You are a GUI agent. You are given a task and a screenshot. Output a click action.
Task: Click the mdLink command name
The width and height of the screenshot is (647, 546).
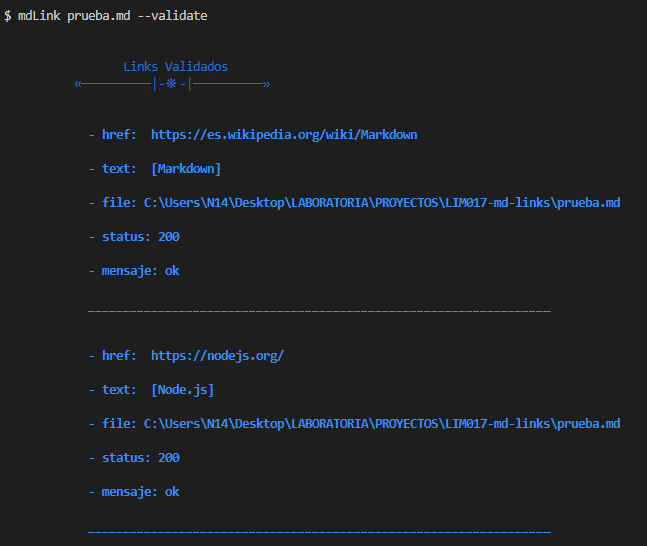click(x=39, y=16)
